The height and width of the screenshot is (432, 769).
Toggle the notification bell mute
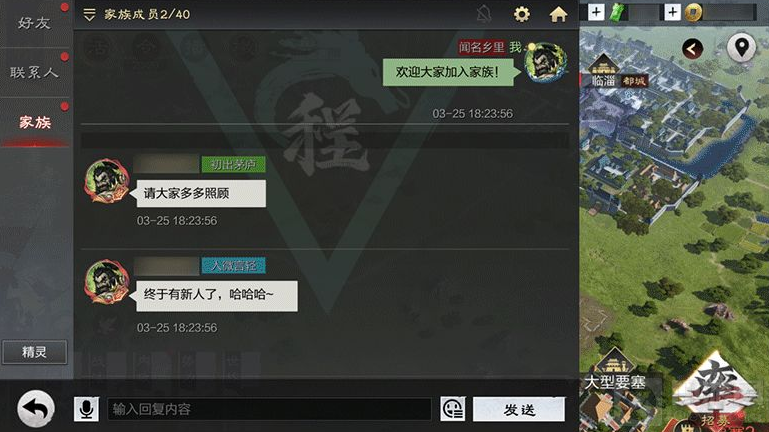[x=484, y=14]
